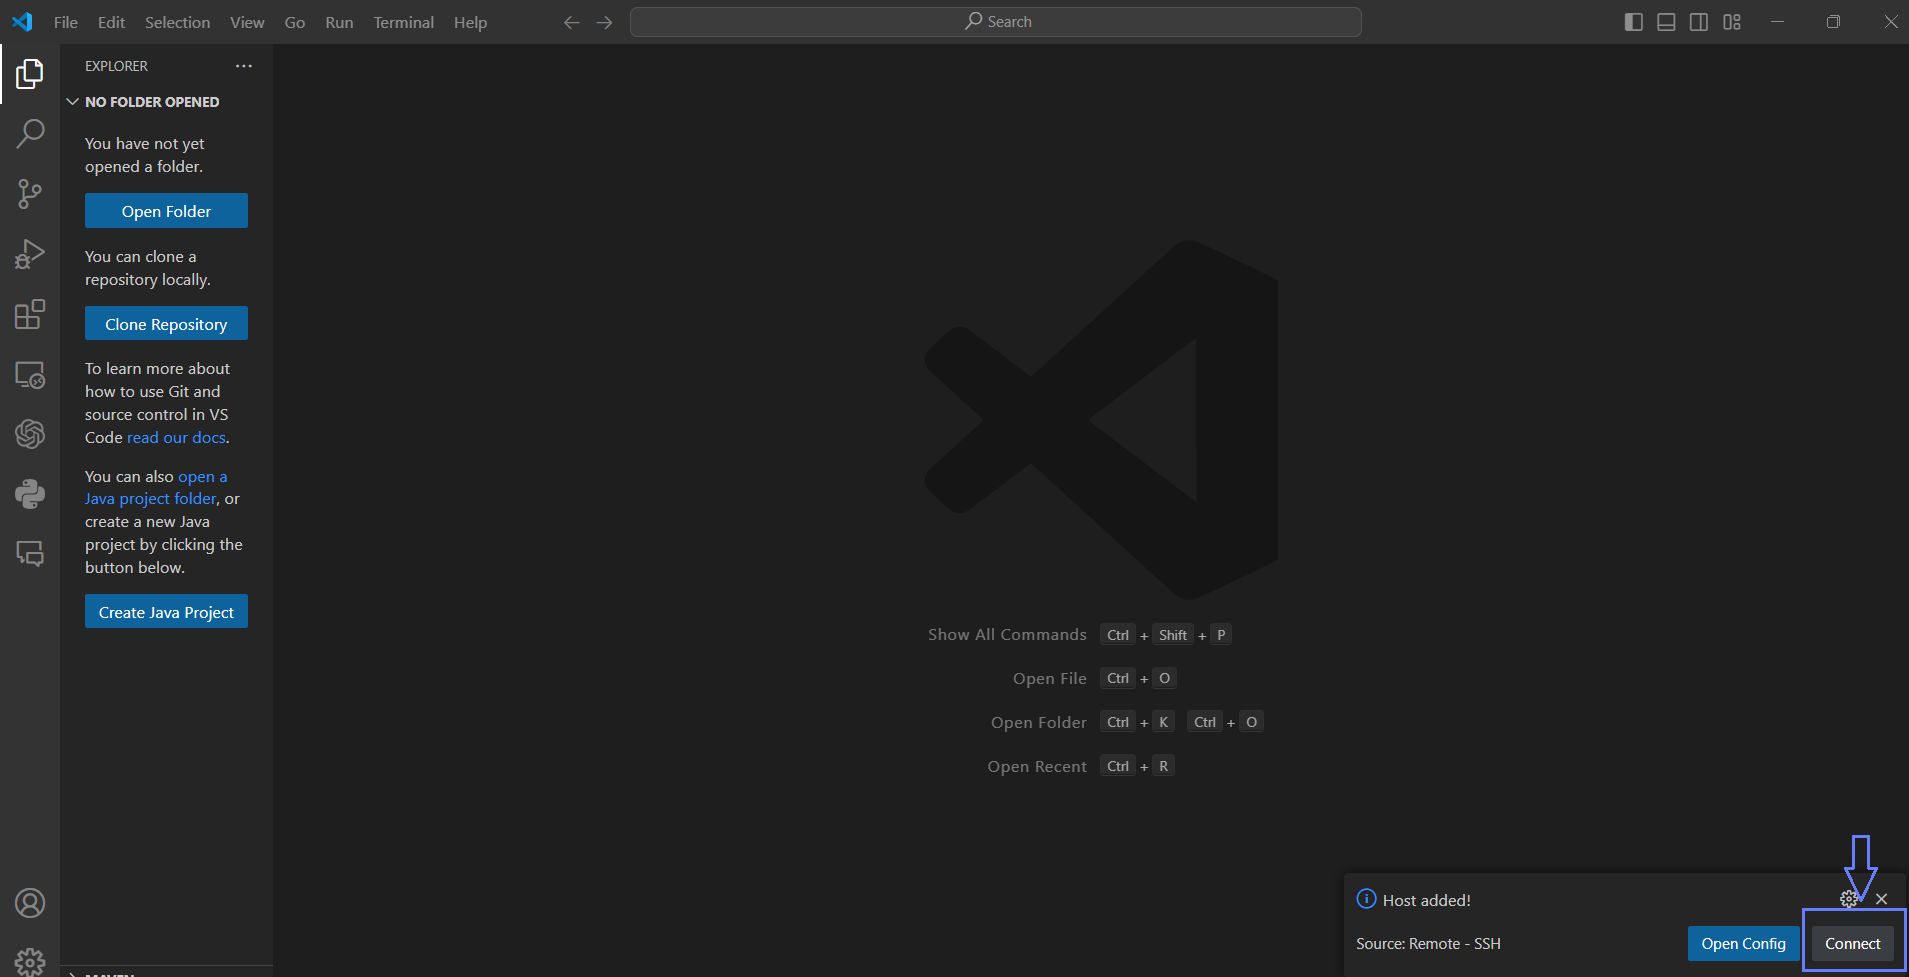The image size is (1909, 977).
Task: Open the Selection menu
Action: pos(177,22)
